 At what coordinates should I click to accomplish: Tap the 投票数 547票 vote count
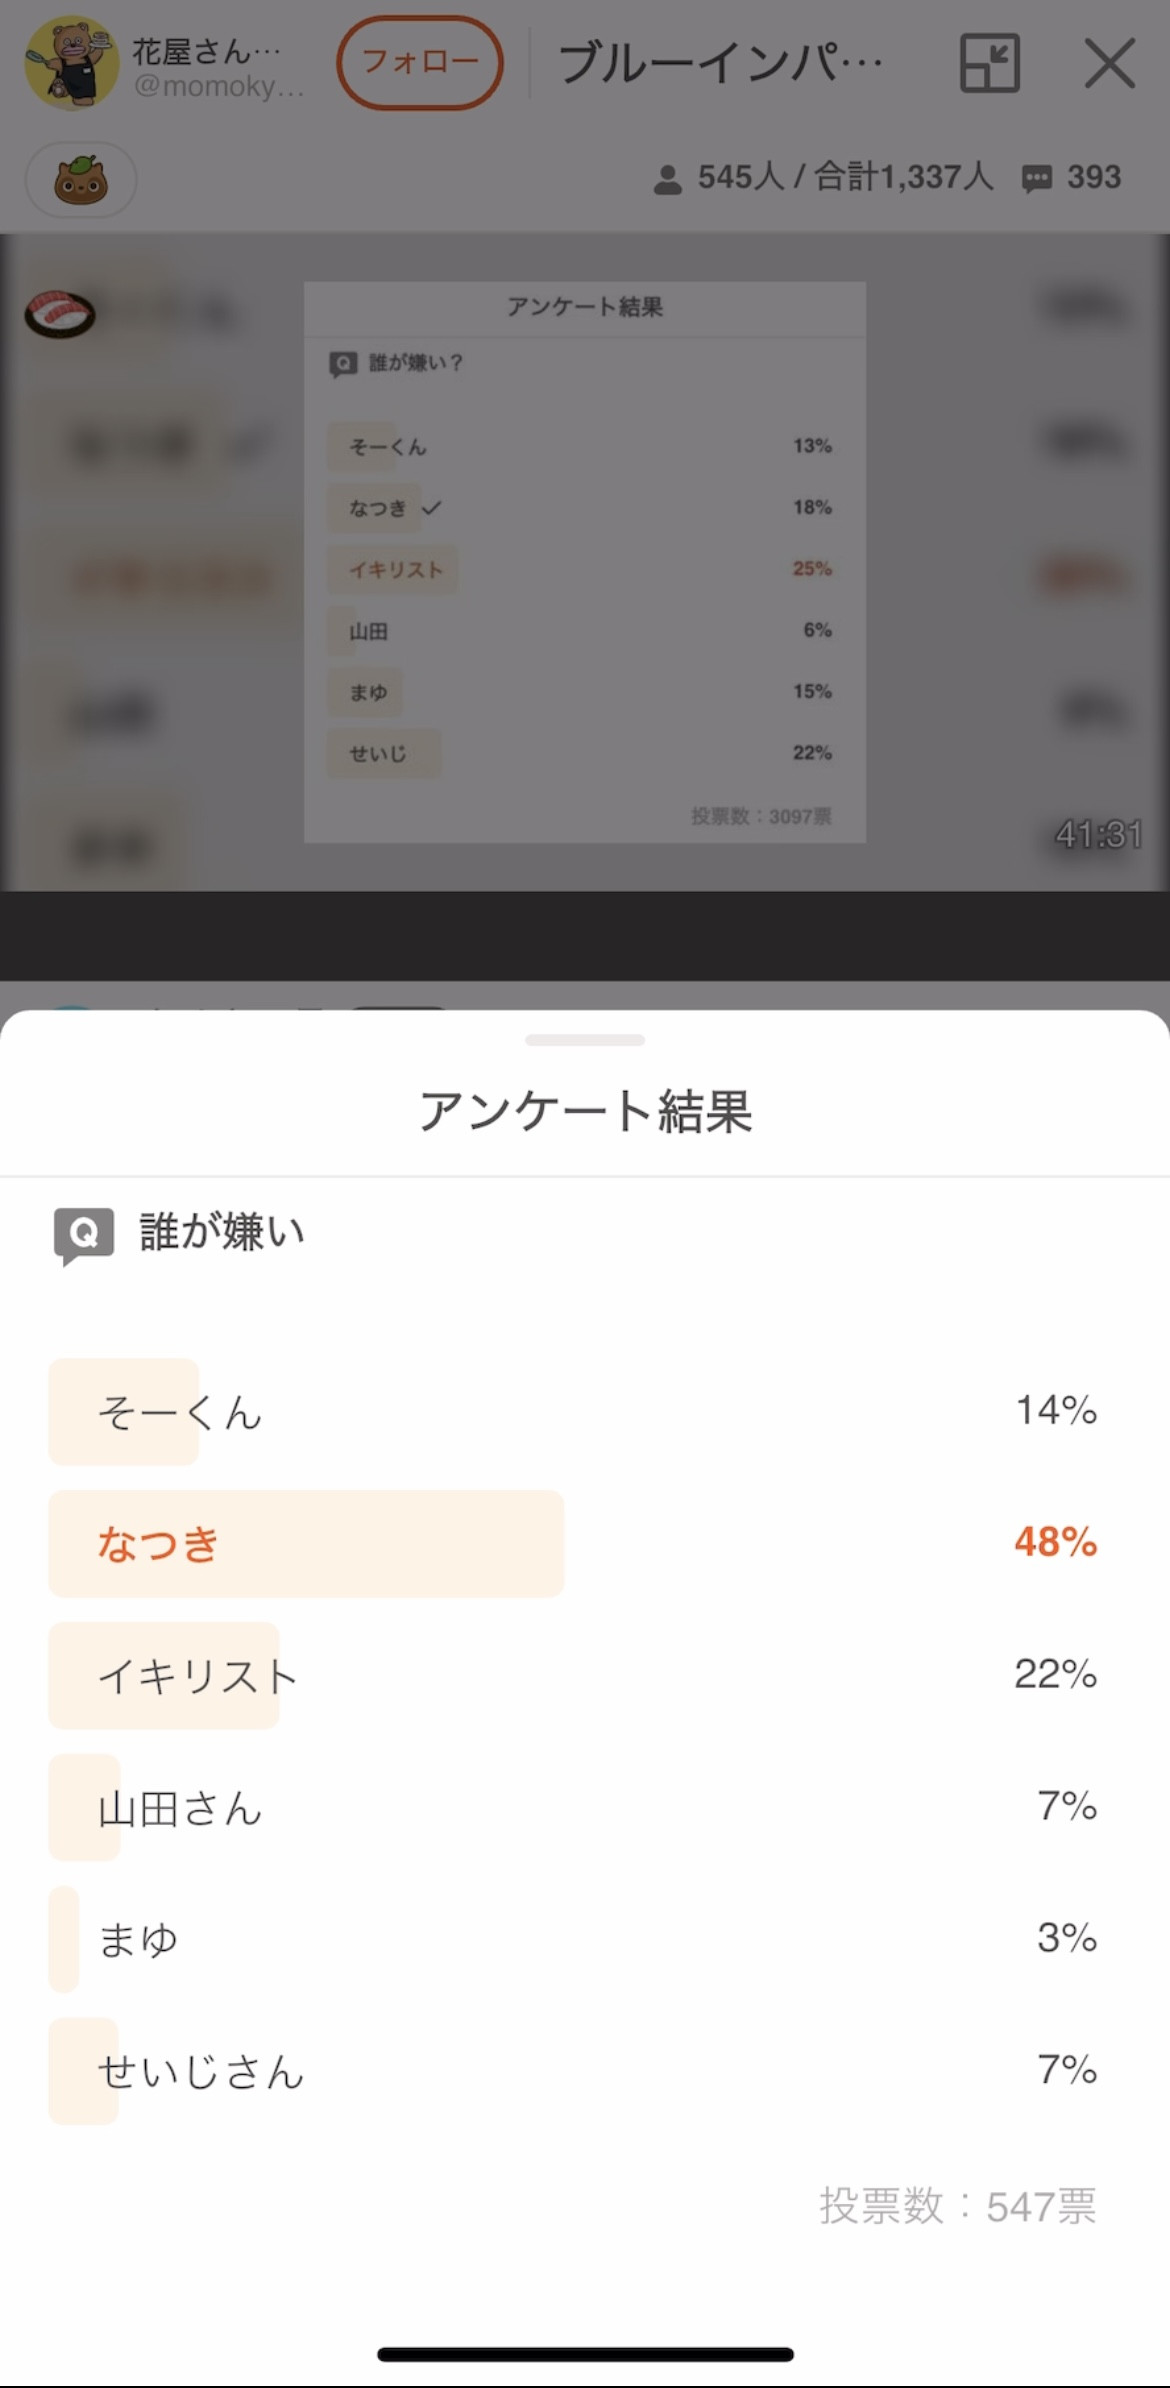click(958, 2206)
